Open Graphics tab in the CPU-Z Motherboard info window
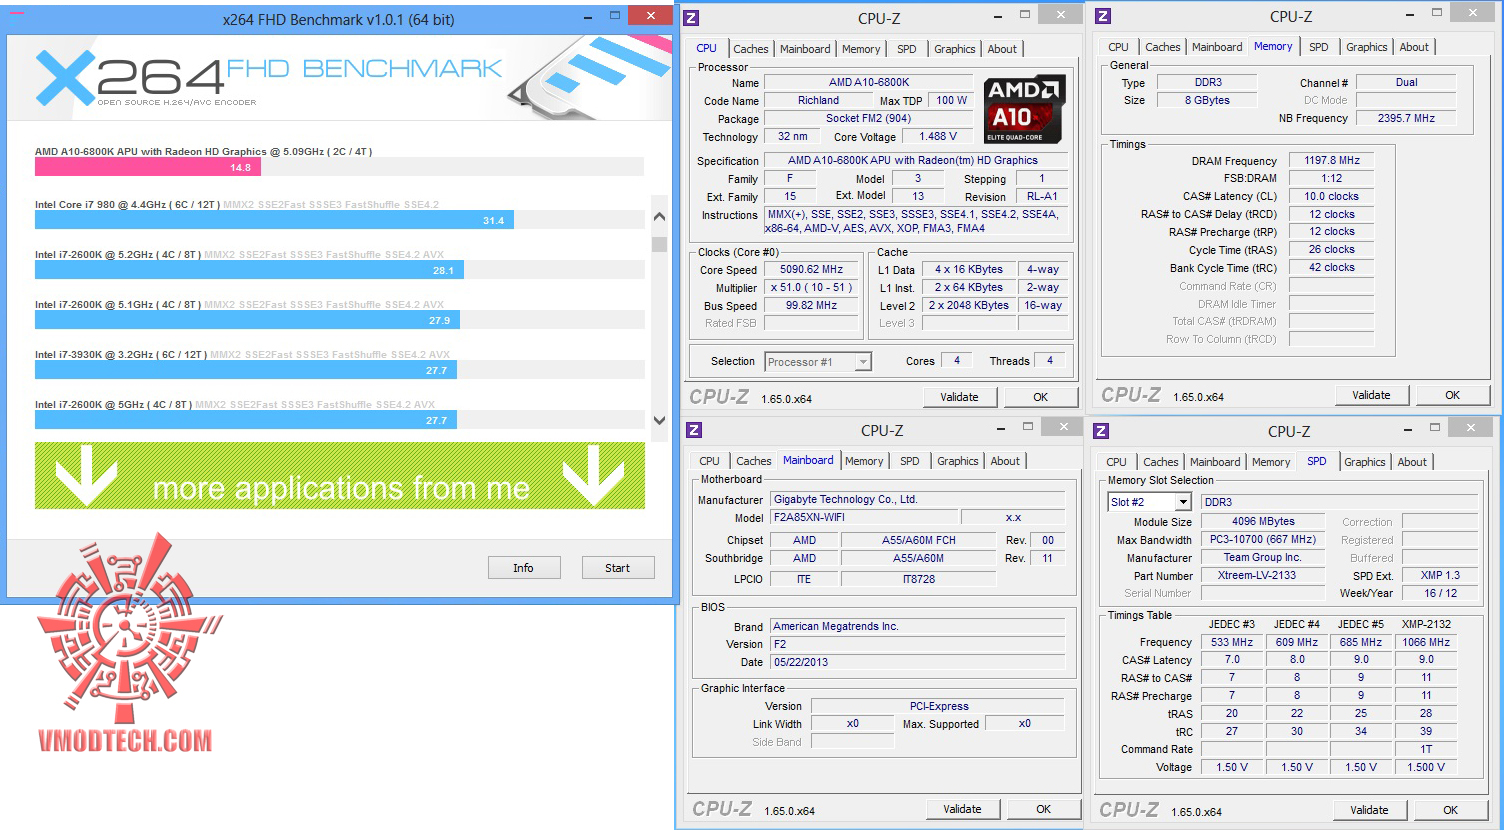The width and height of the screenshot is (1504, 830). pyautogui.click(x=957, y=461)
